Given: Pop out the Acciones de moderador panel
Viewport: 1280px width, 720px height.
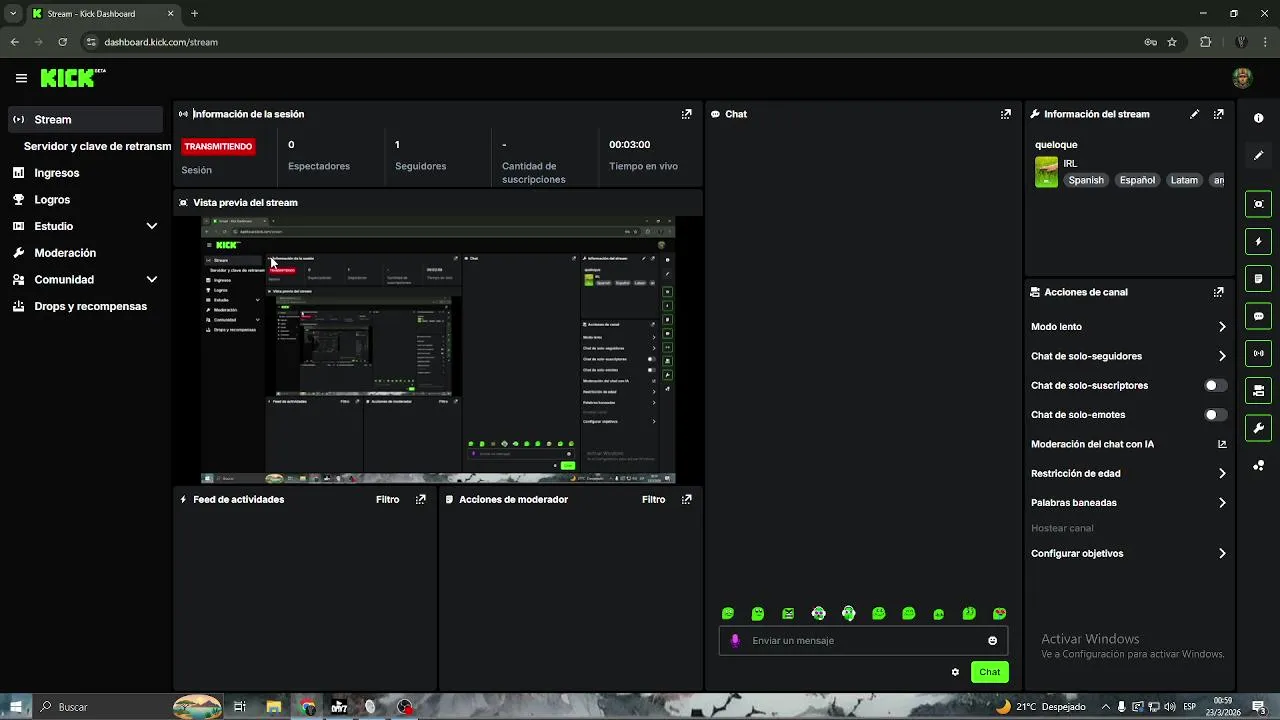Looking at the screenshot, I should coord(686,499).
